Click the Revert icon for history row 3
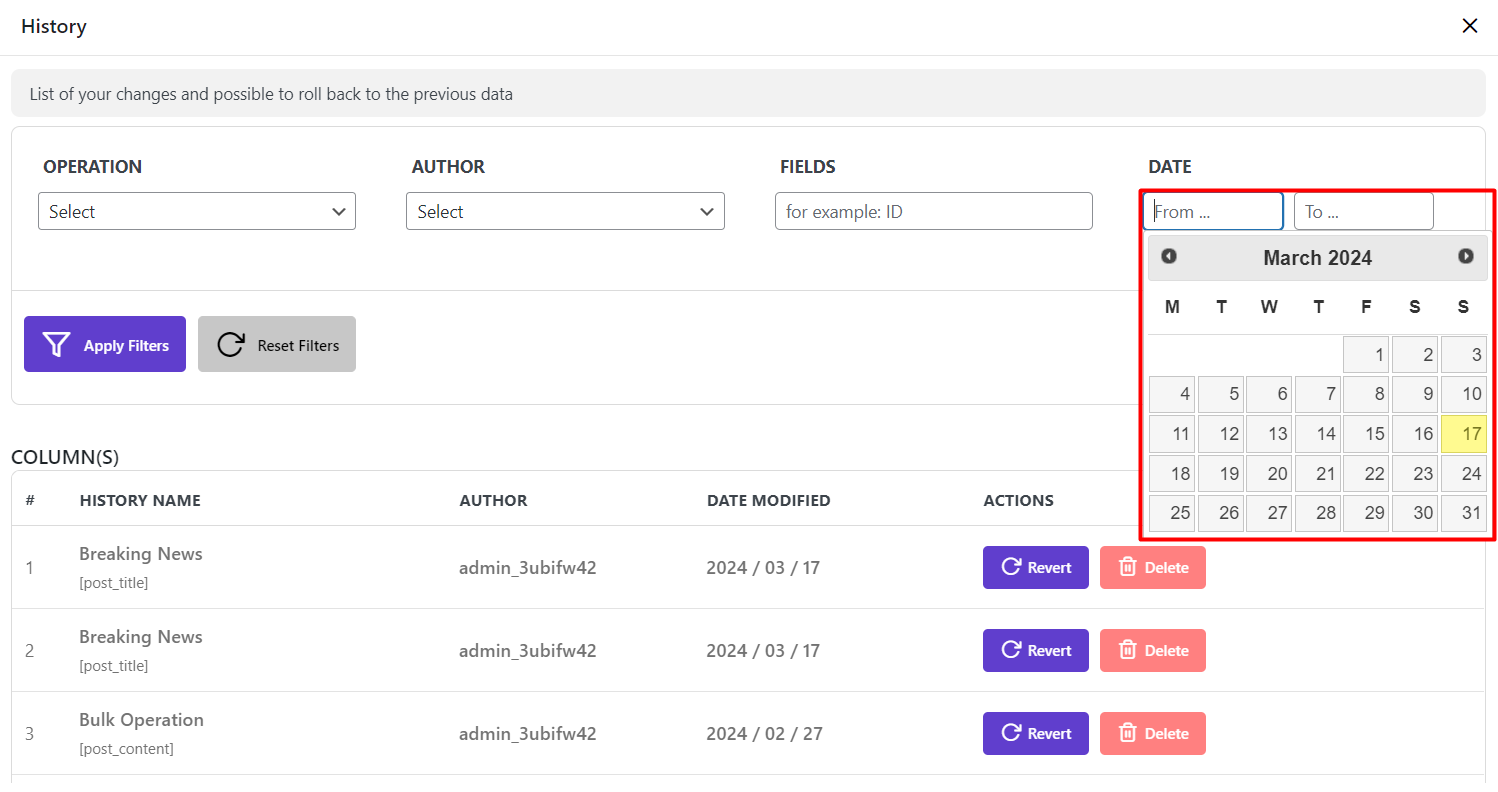 1011,733
